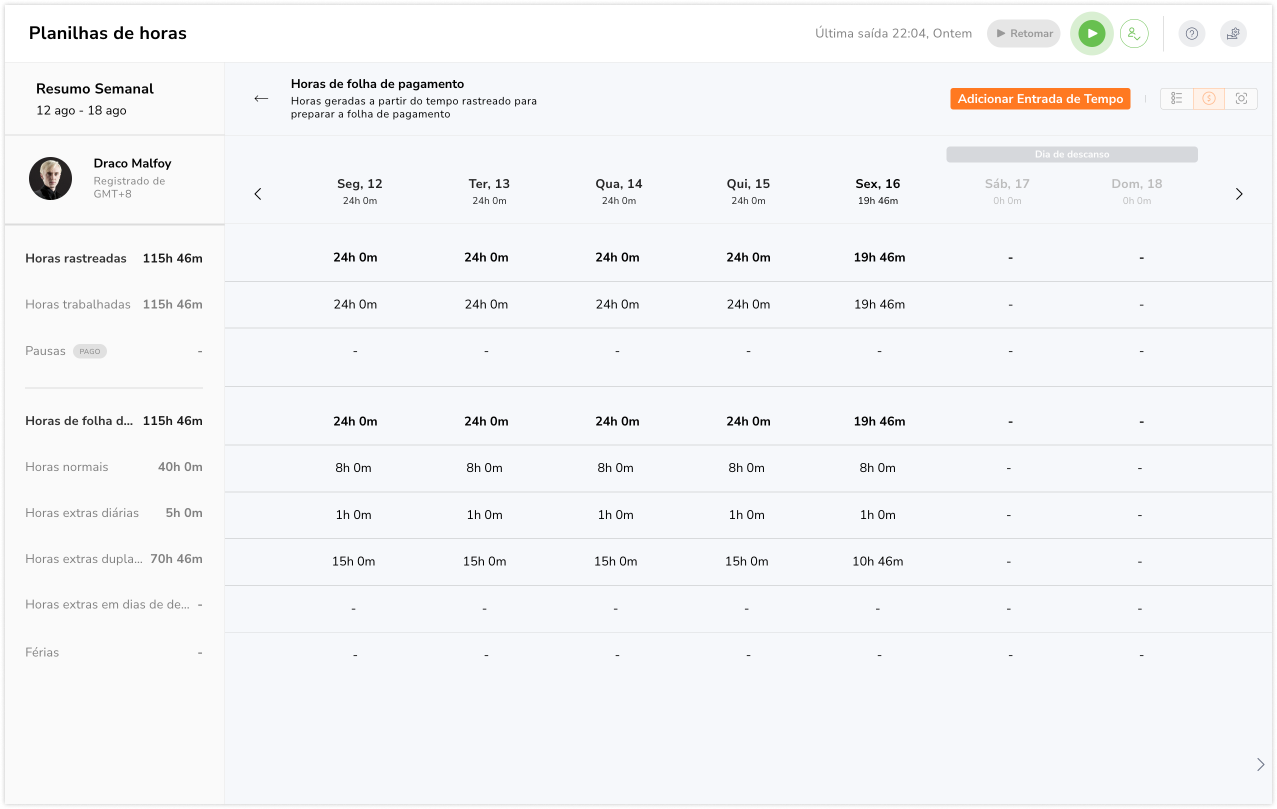
Task: Click Wednesday's double overtime cell 15h 0m
Action: pyautogui.click(x=615, y=561)
